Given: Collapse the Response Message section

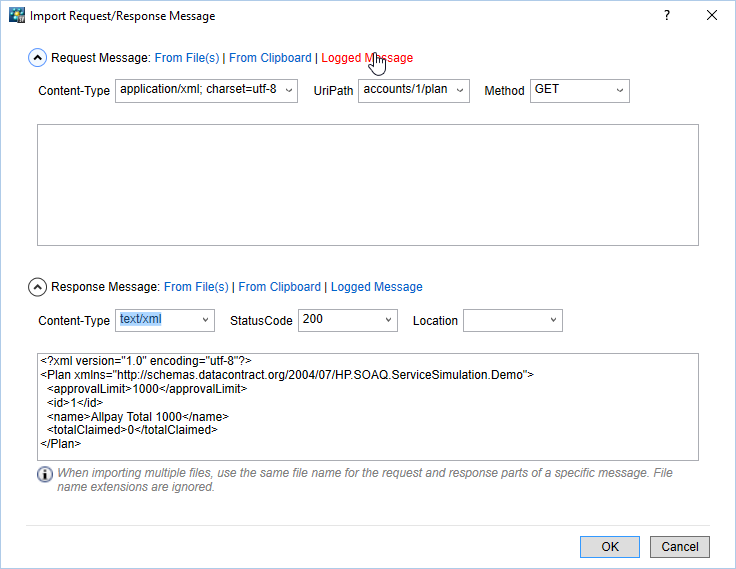Looking at the screenshot, I should [x=37, y=287].
